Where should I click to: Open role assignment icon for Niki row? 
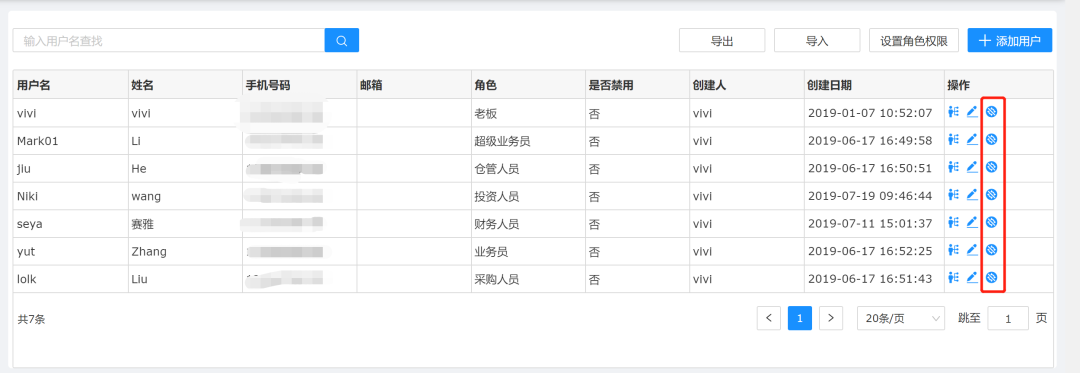click(954, 195)
